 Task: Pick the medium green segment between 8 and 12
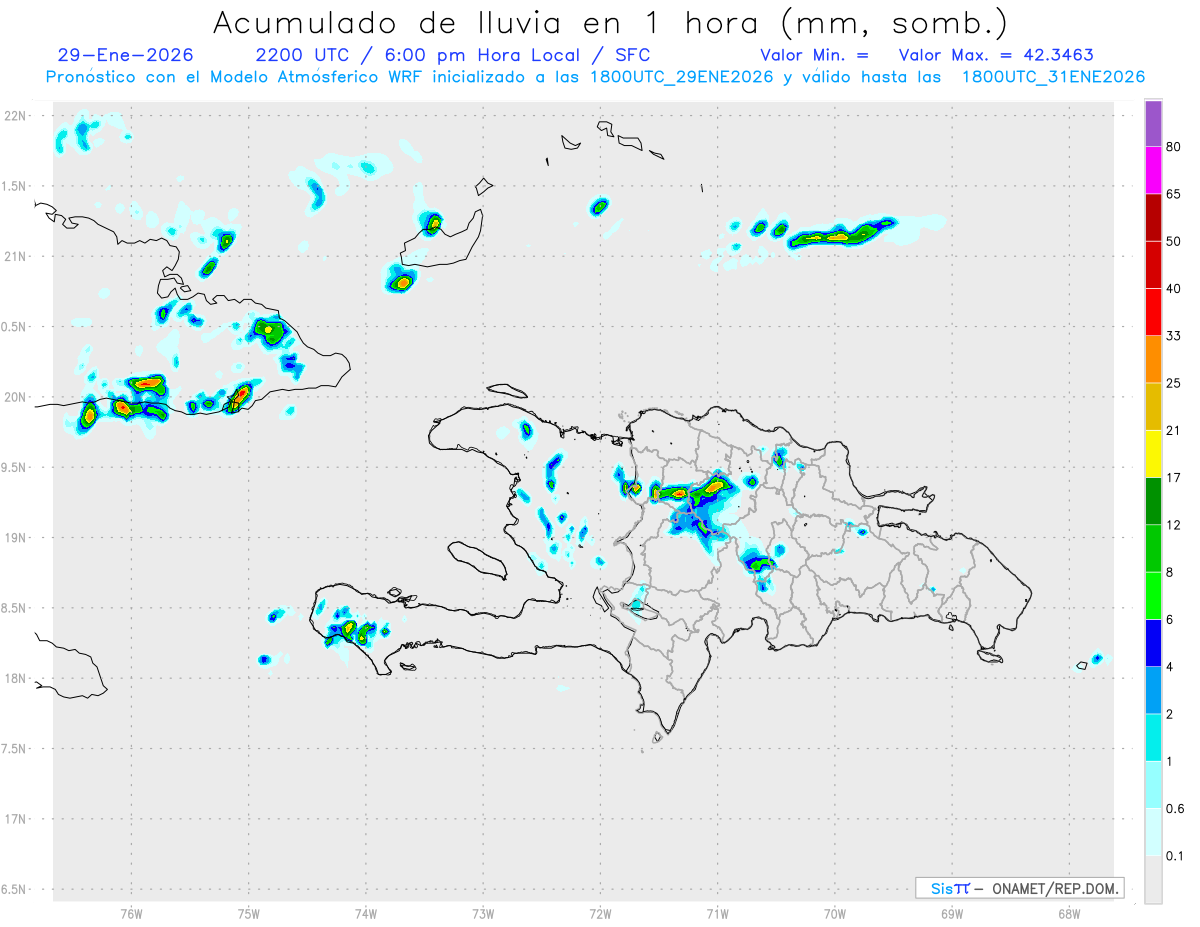[x=1153, y=548]
